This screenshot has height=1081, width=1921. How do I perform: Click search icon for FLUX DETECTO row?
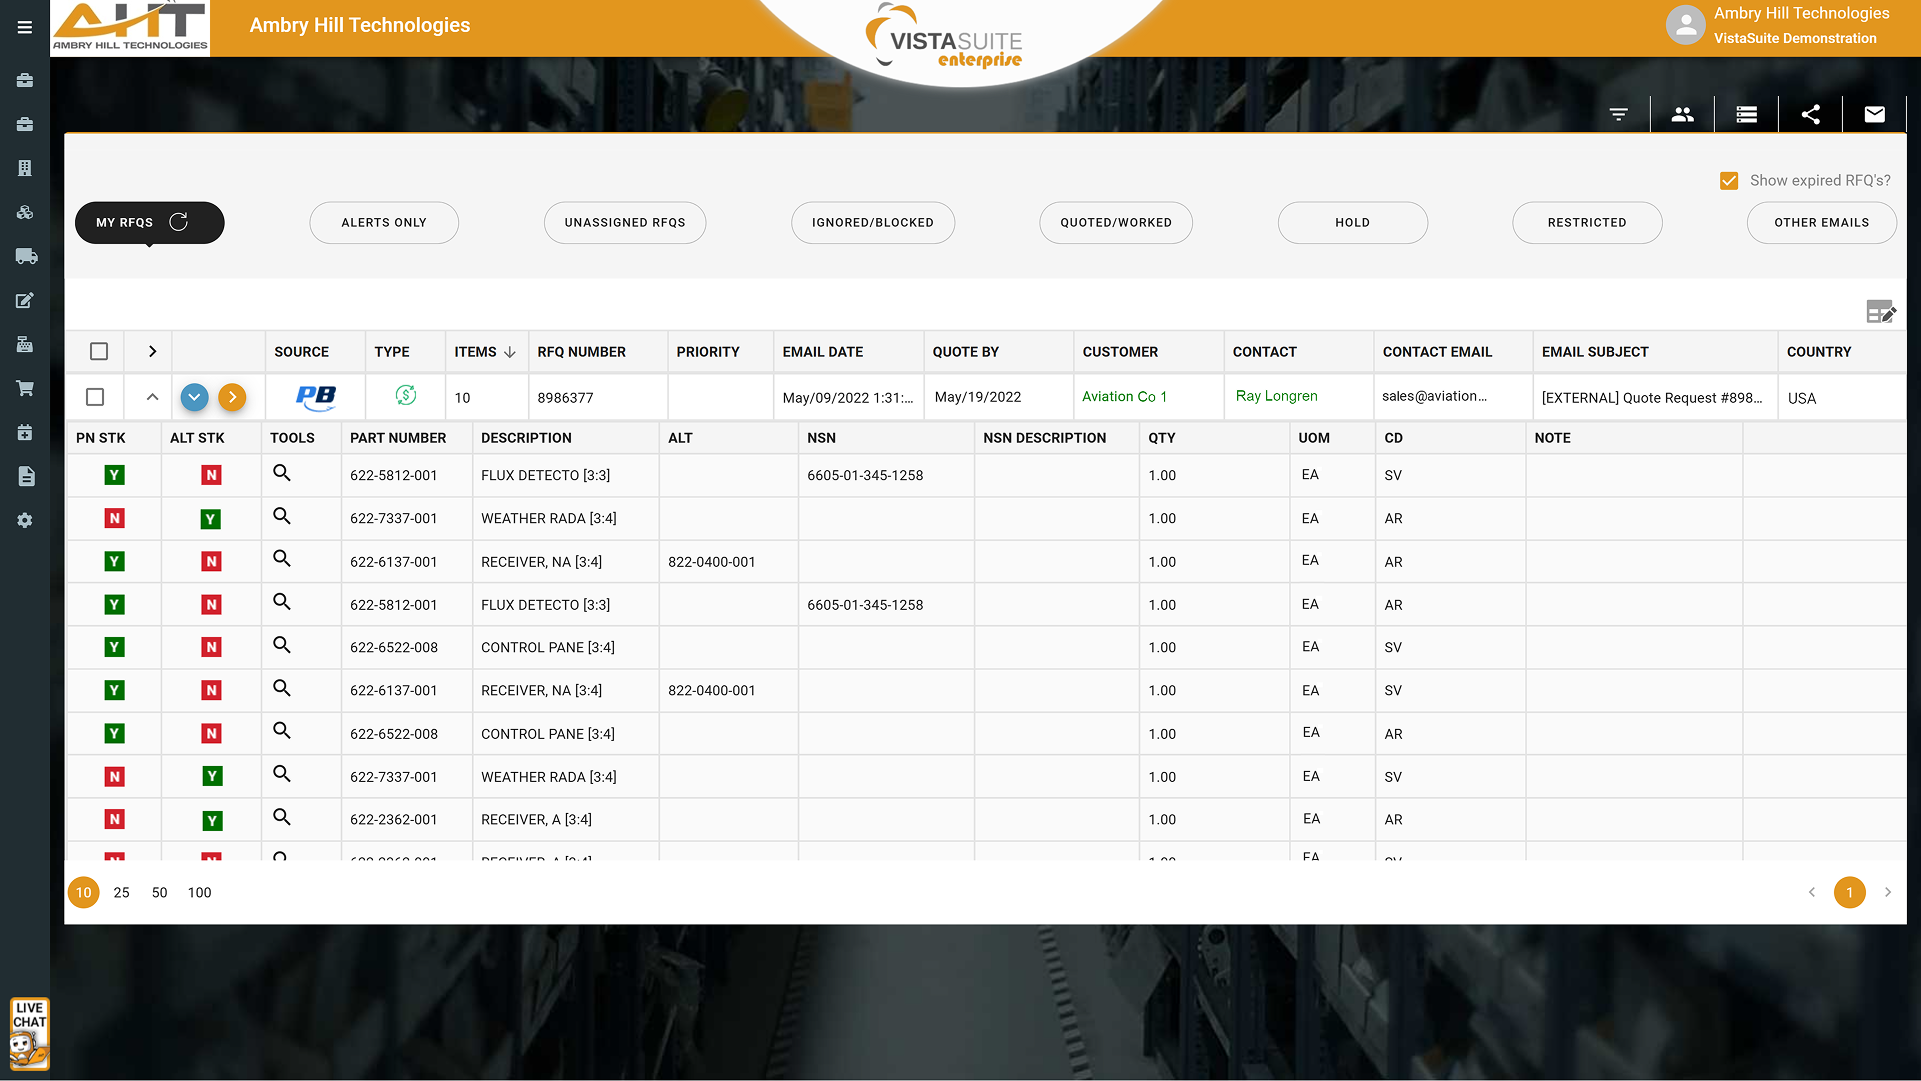coord(282,473)
